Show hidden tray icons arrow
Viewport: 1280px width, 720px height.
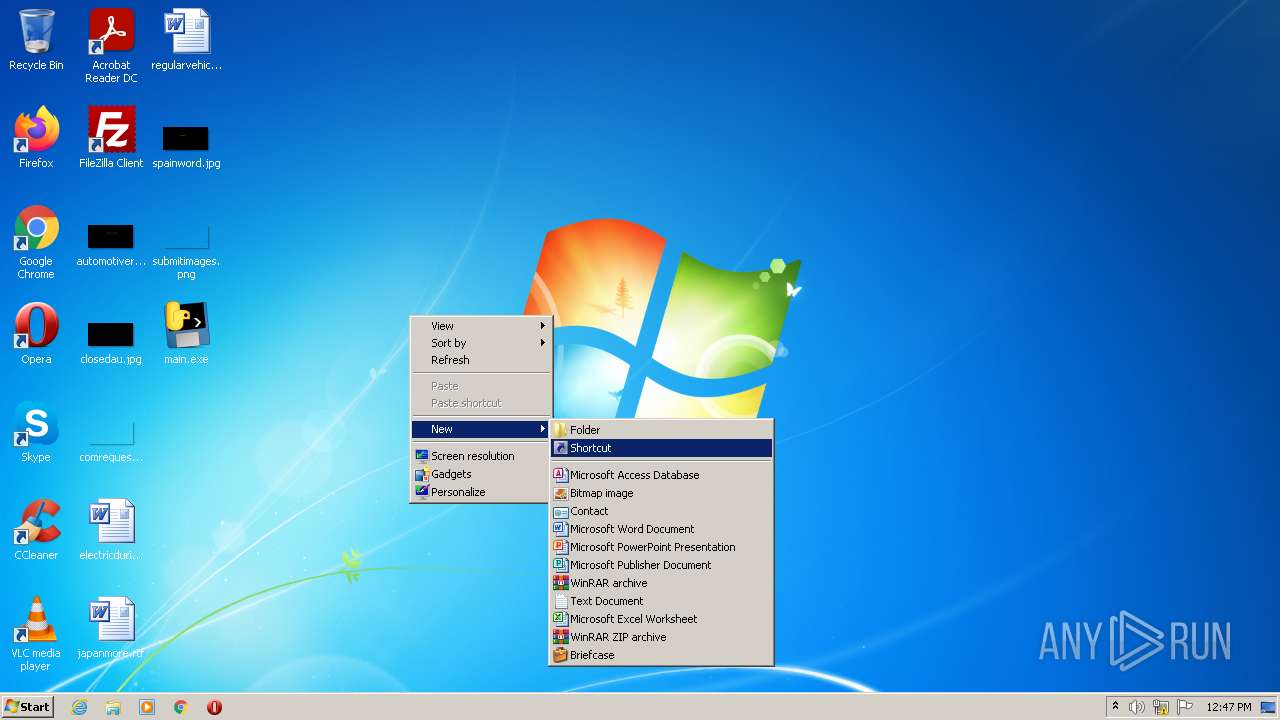pos(1115,707)
